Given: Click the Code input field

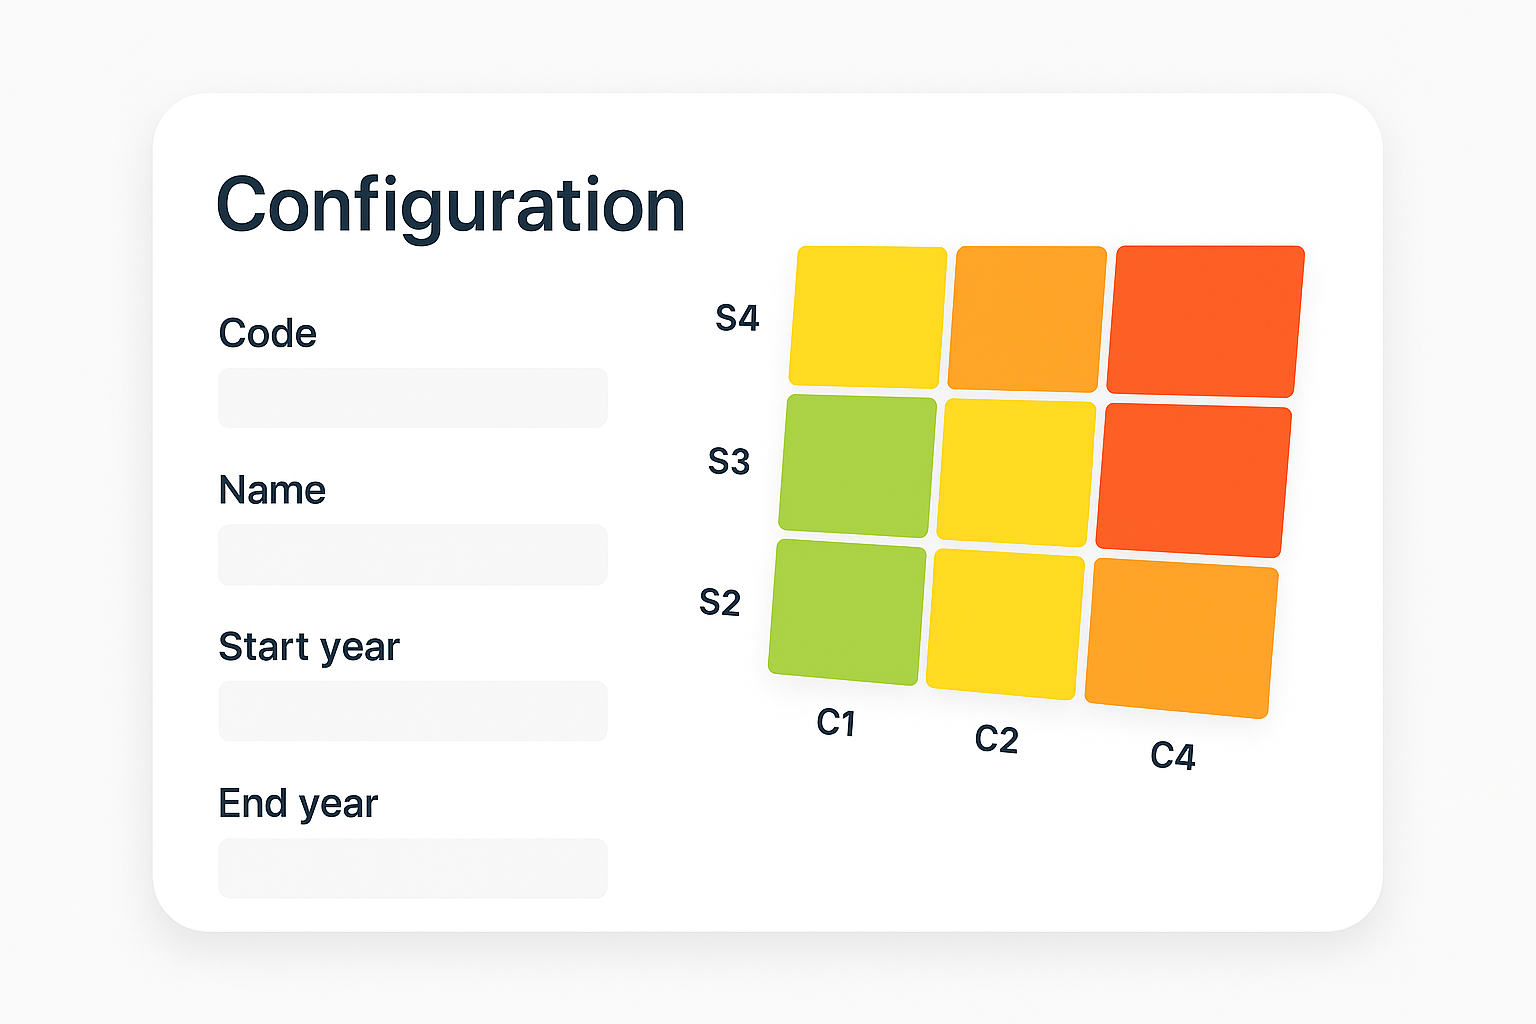Looking at the screenshot, I should click(x=413, y=398).
